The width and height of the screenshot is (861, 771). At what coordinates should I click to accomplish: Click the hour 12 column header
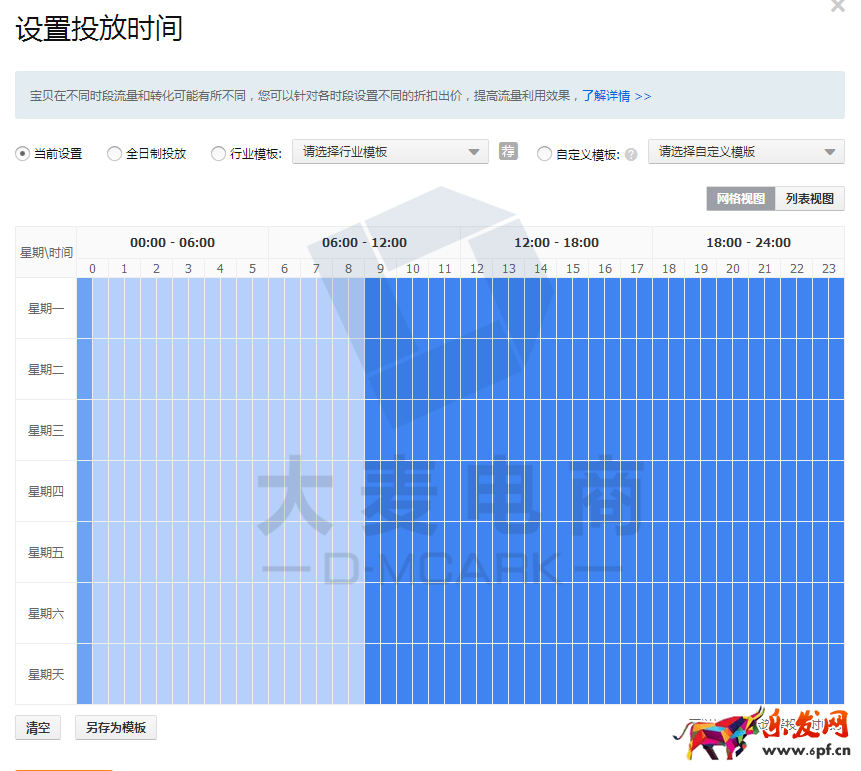click(x=477, y=268)
